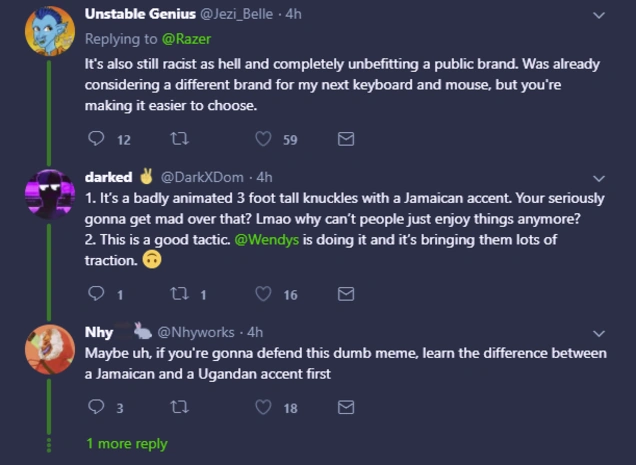Send Unstable Genius's tweet via direct message
This screenshot has height=465, width=636.
point(346,139)
